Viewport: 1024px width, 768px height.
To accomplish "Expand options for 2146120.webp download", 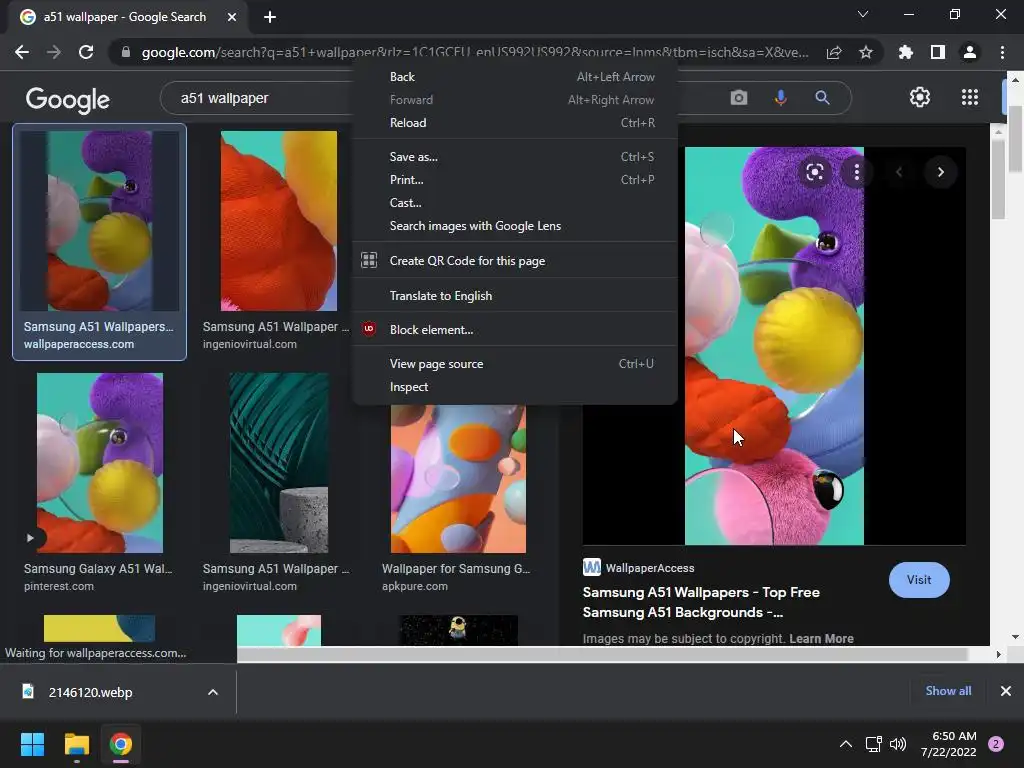I will 213,692.
